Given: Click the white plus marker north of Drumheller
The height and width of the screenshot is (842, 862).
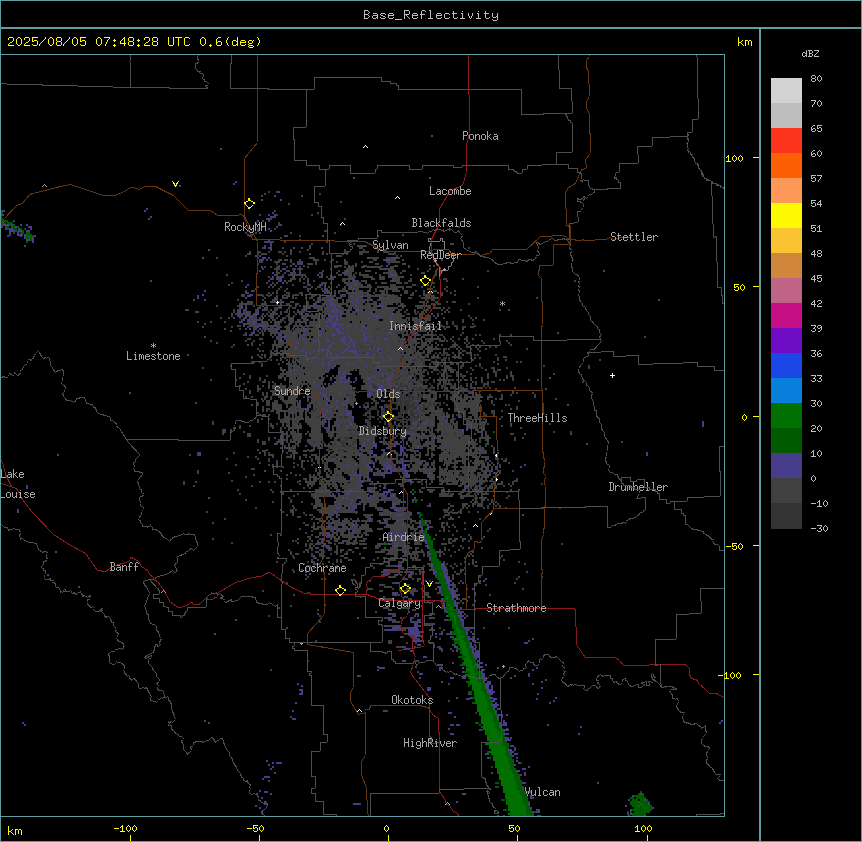Looking at the screenshot, I should (612, 375).
